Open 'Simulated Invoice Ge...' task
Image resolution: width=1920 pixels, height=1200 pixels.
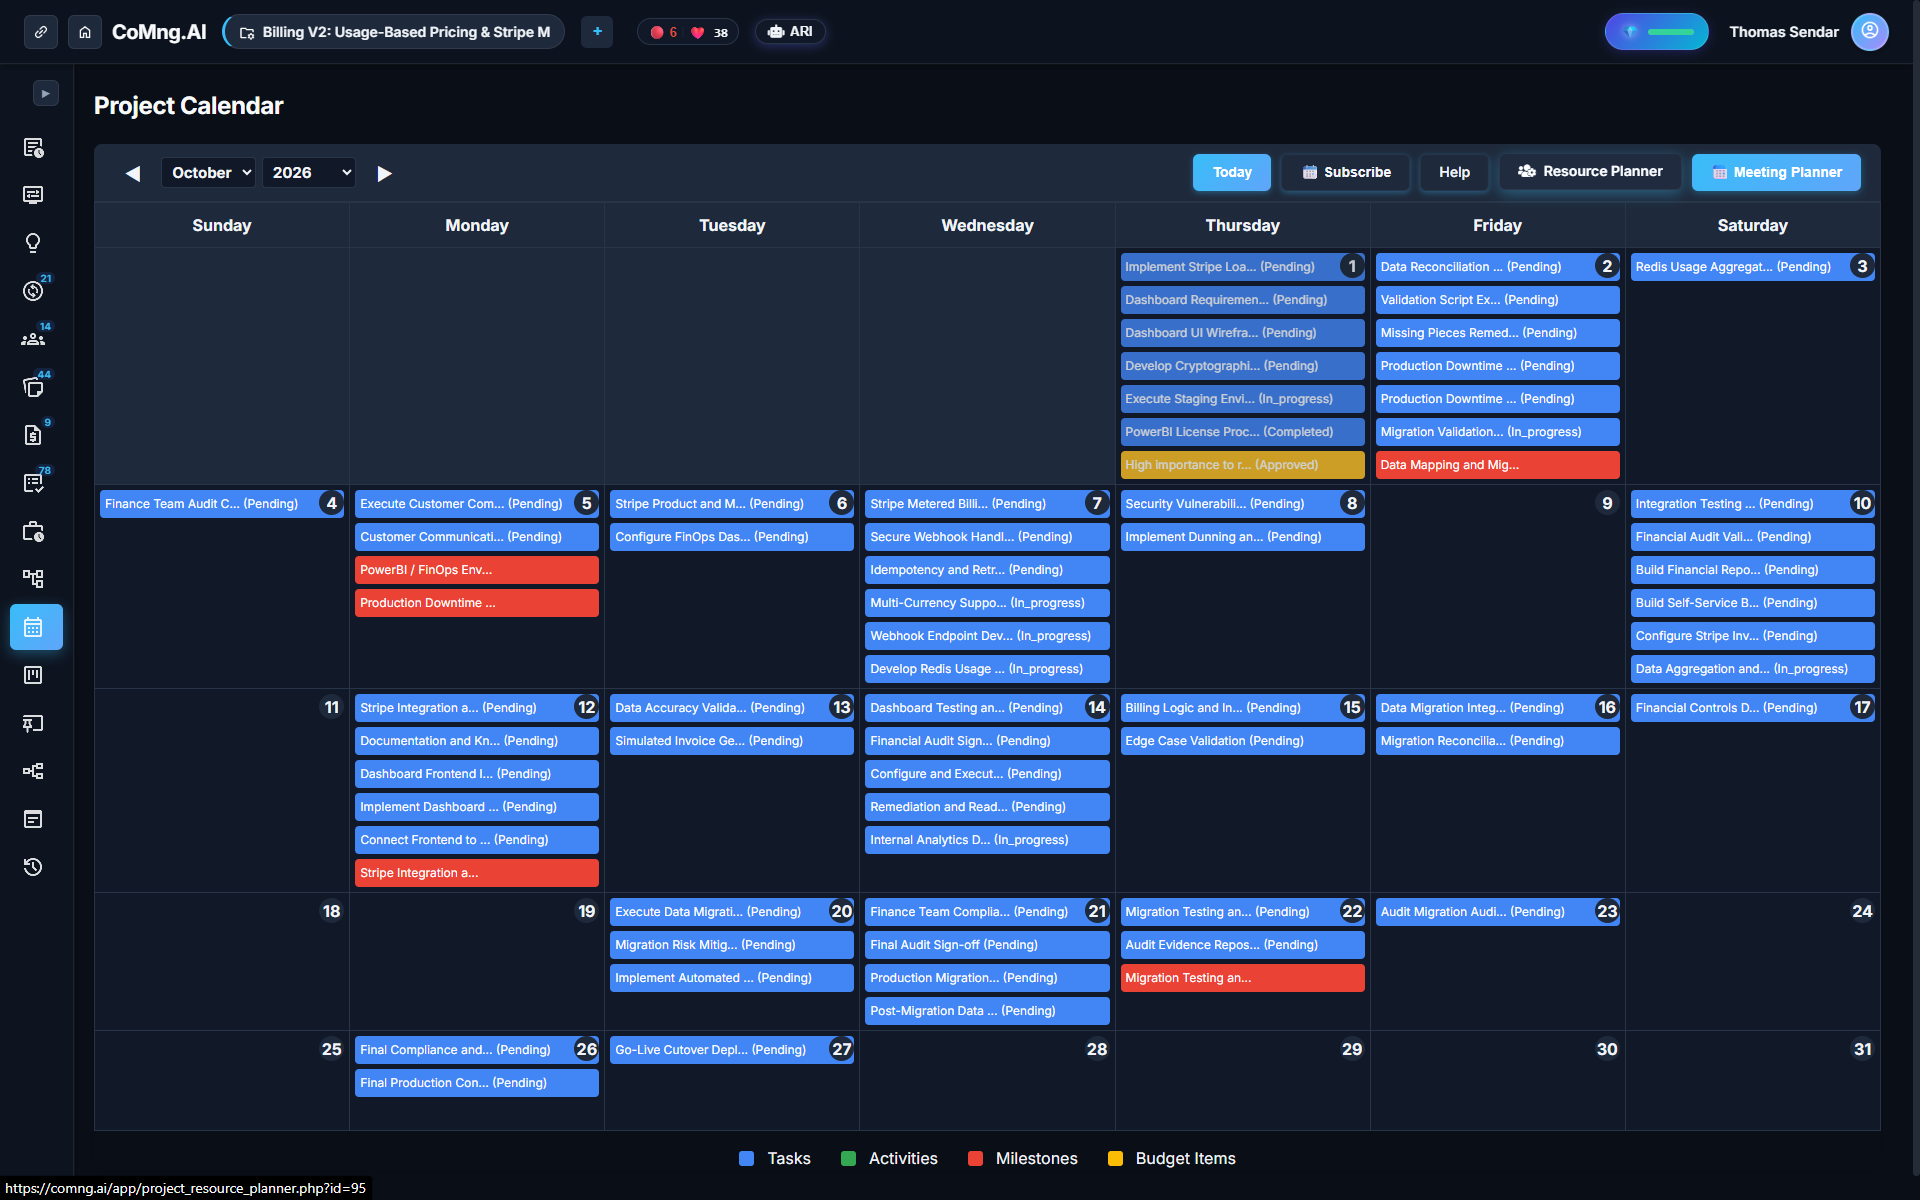point(731,741)
